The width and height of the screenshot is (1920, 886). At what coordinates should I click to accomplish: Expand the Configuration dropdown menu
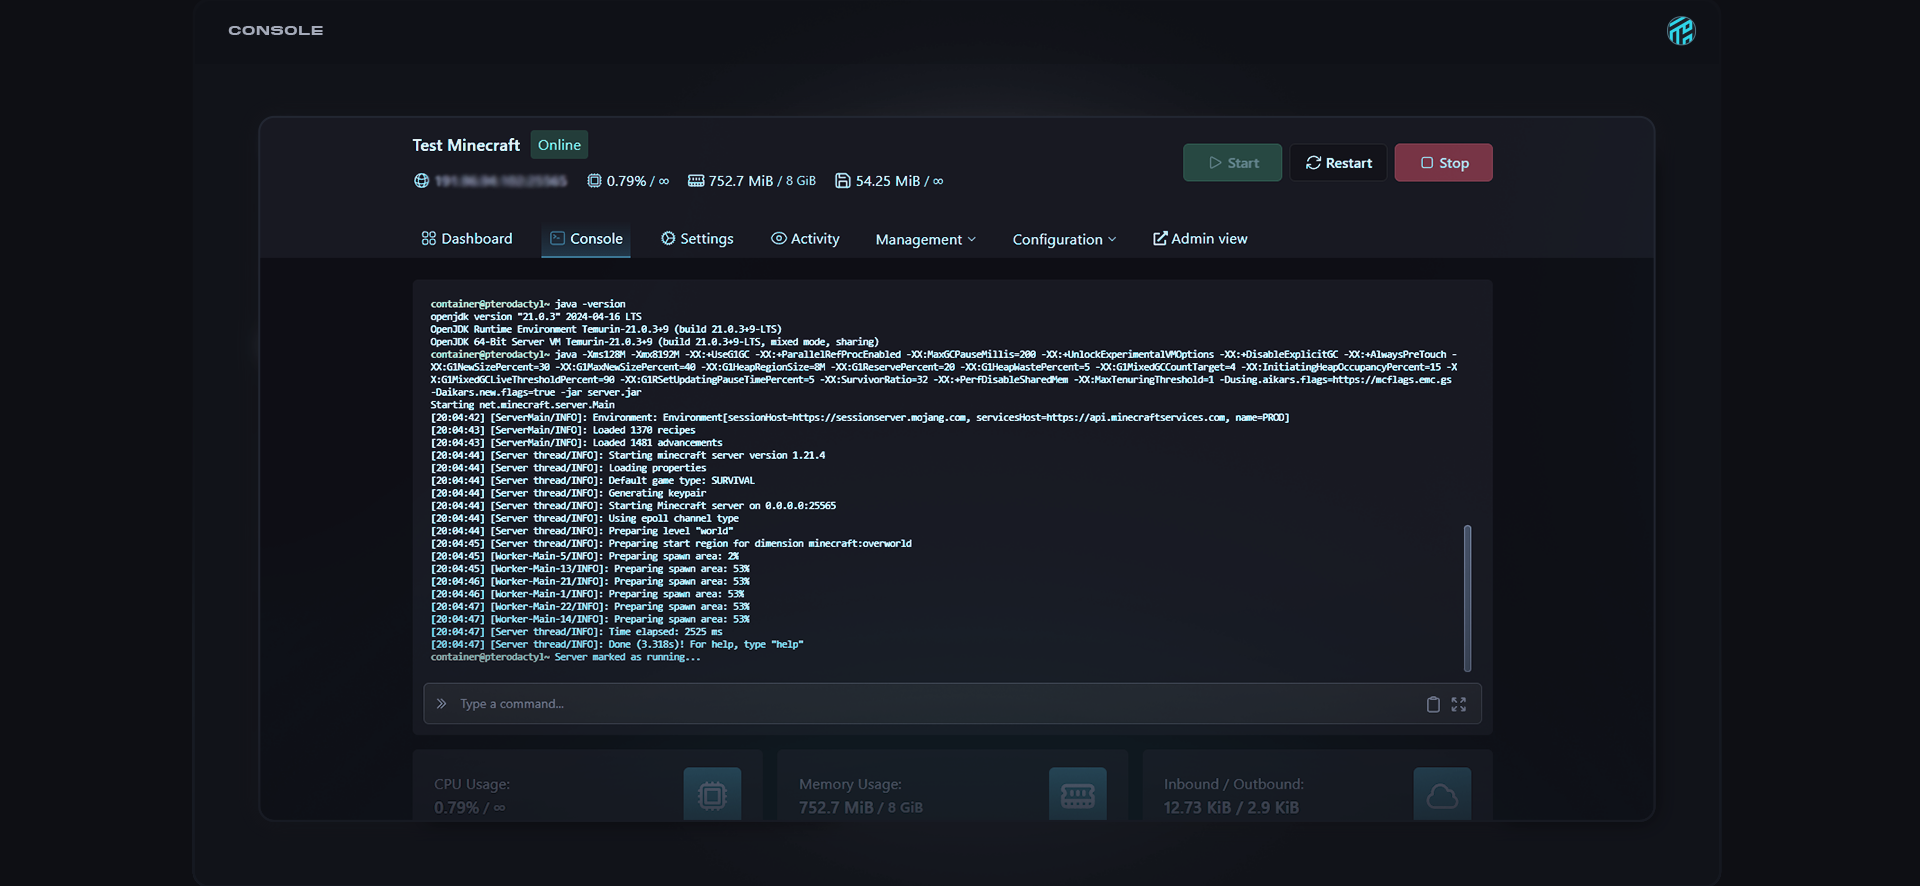[x=1064, y=240]
